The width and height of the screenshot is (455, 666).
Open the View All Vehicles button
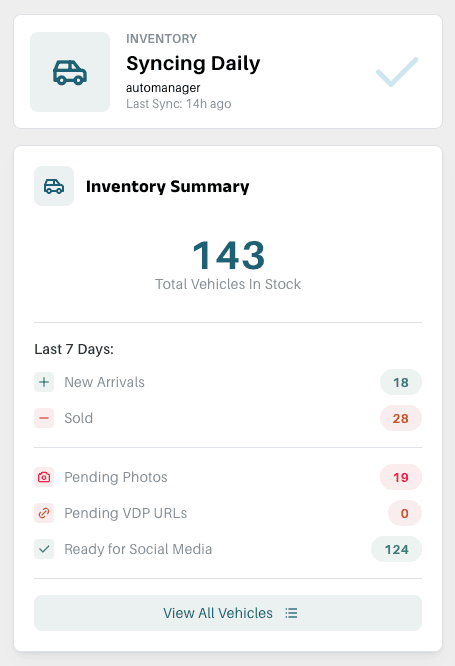tap(228, 613)
